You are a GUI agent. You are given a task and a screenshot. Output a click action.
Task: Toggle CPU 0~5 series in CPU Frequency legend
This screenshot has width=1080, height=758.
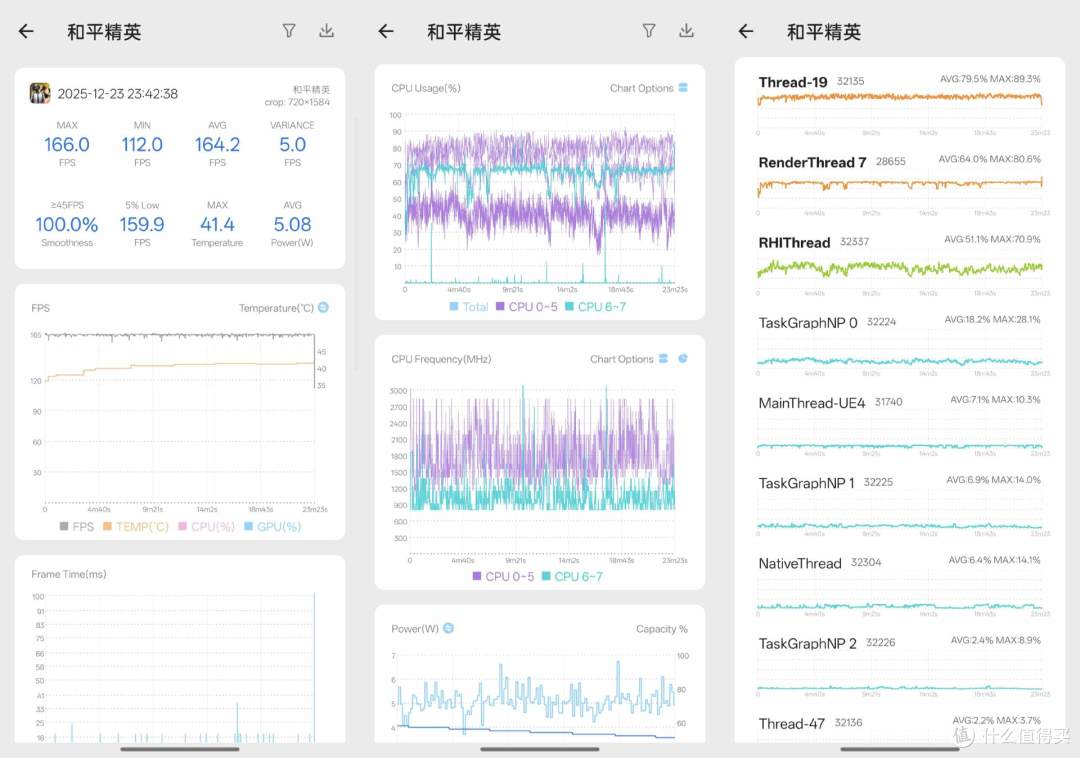(x=503, y=576)
